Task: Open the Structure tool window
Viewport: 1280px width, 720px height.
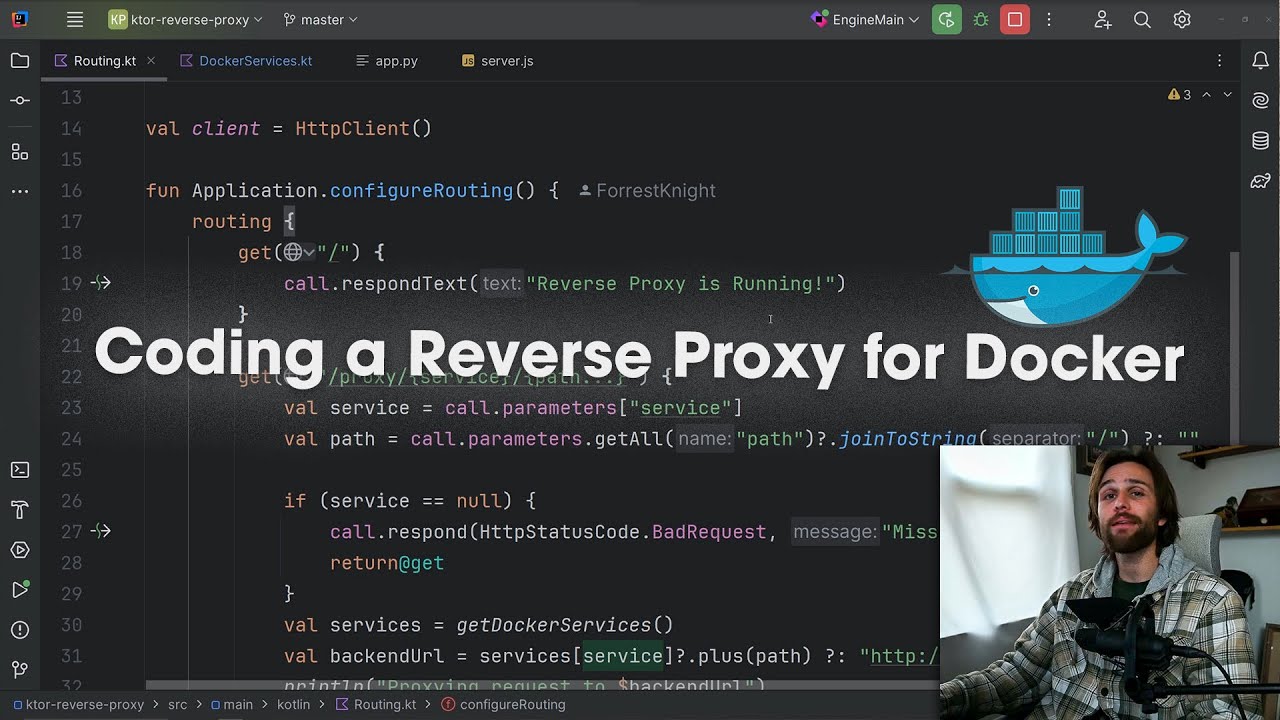Action: coord(20,152)
